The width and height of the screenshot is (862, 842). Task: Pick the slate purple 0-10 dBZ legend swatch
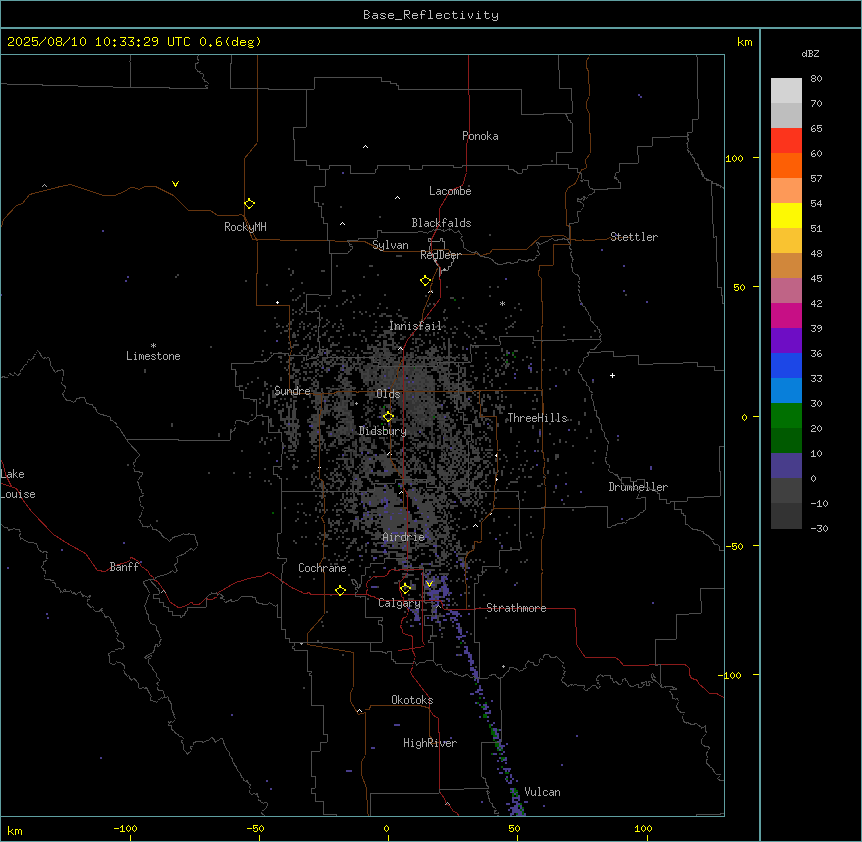(x=786, y=466)
